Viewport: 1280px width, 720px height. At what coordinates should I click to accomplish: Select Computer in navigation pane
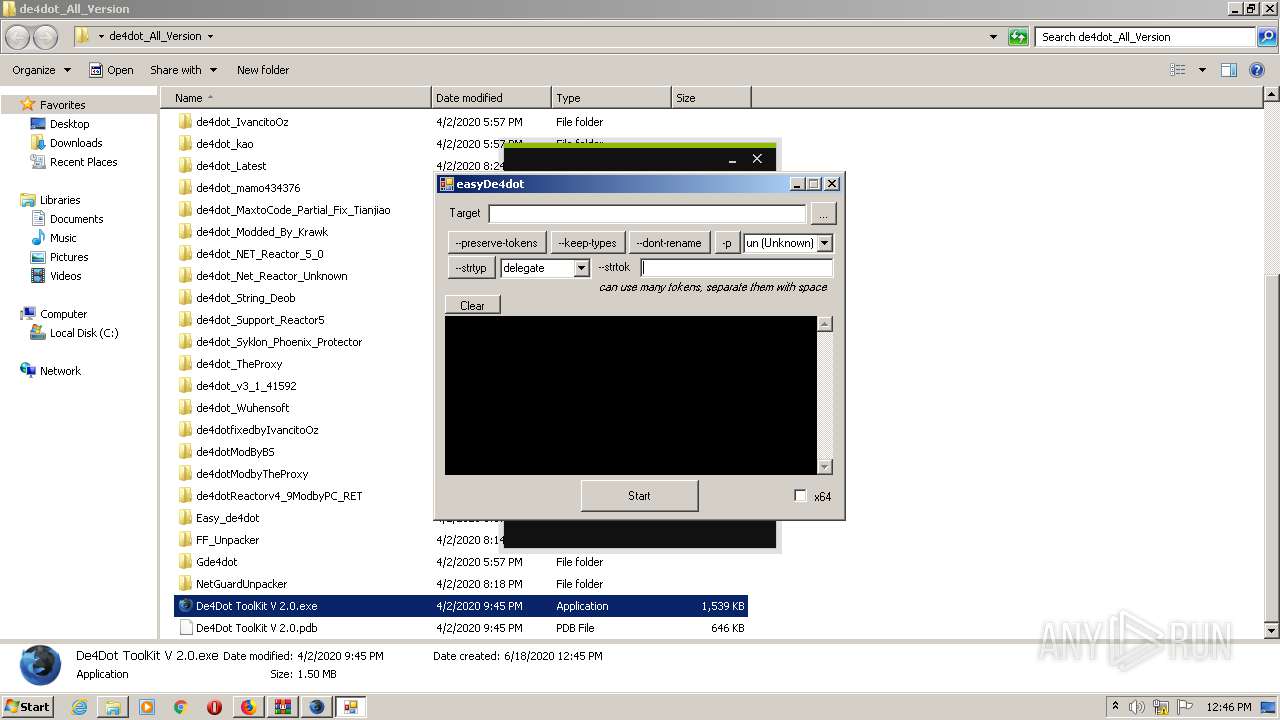pyautogui.click(x=63, y=314)
